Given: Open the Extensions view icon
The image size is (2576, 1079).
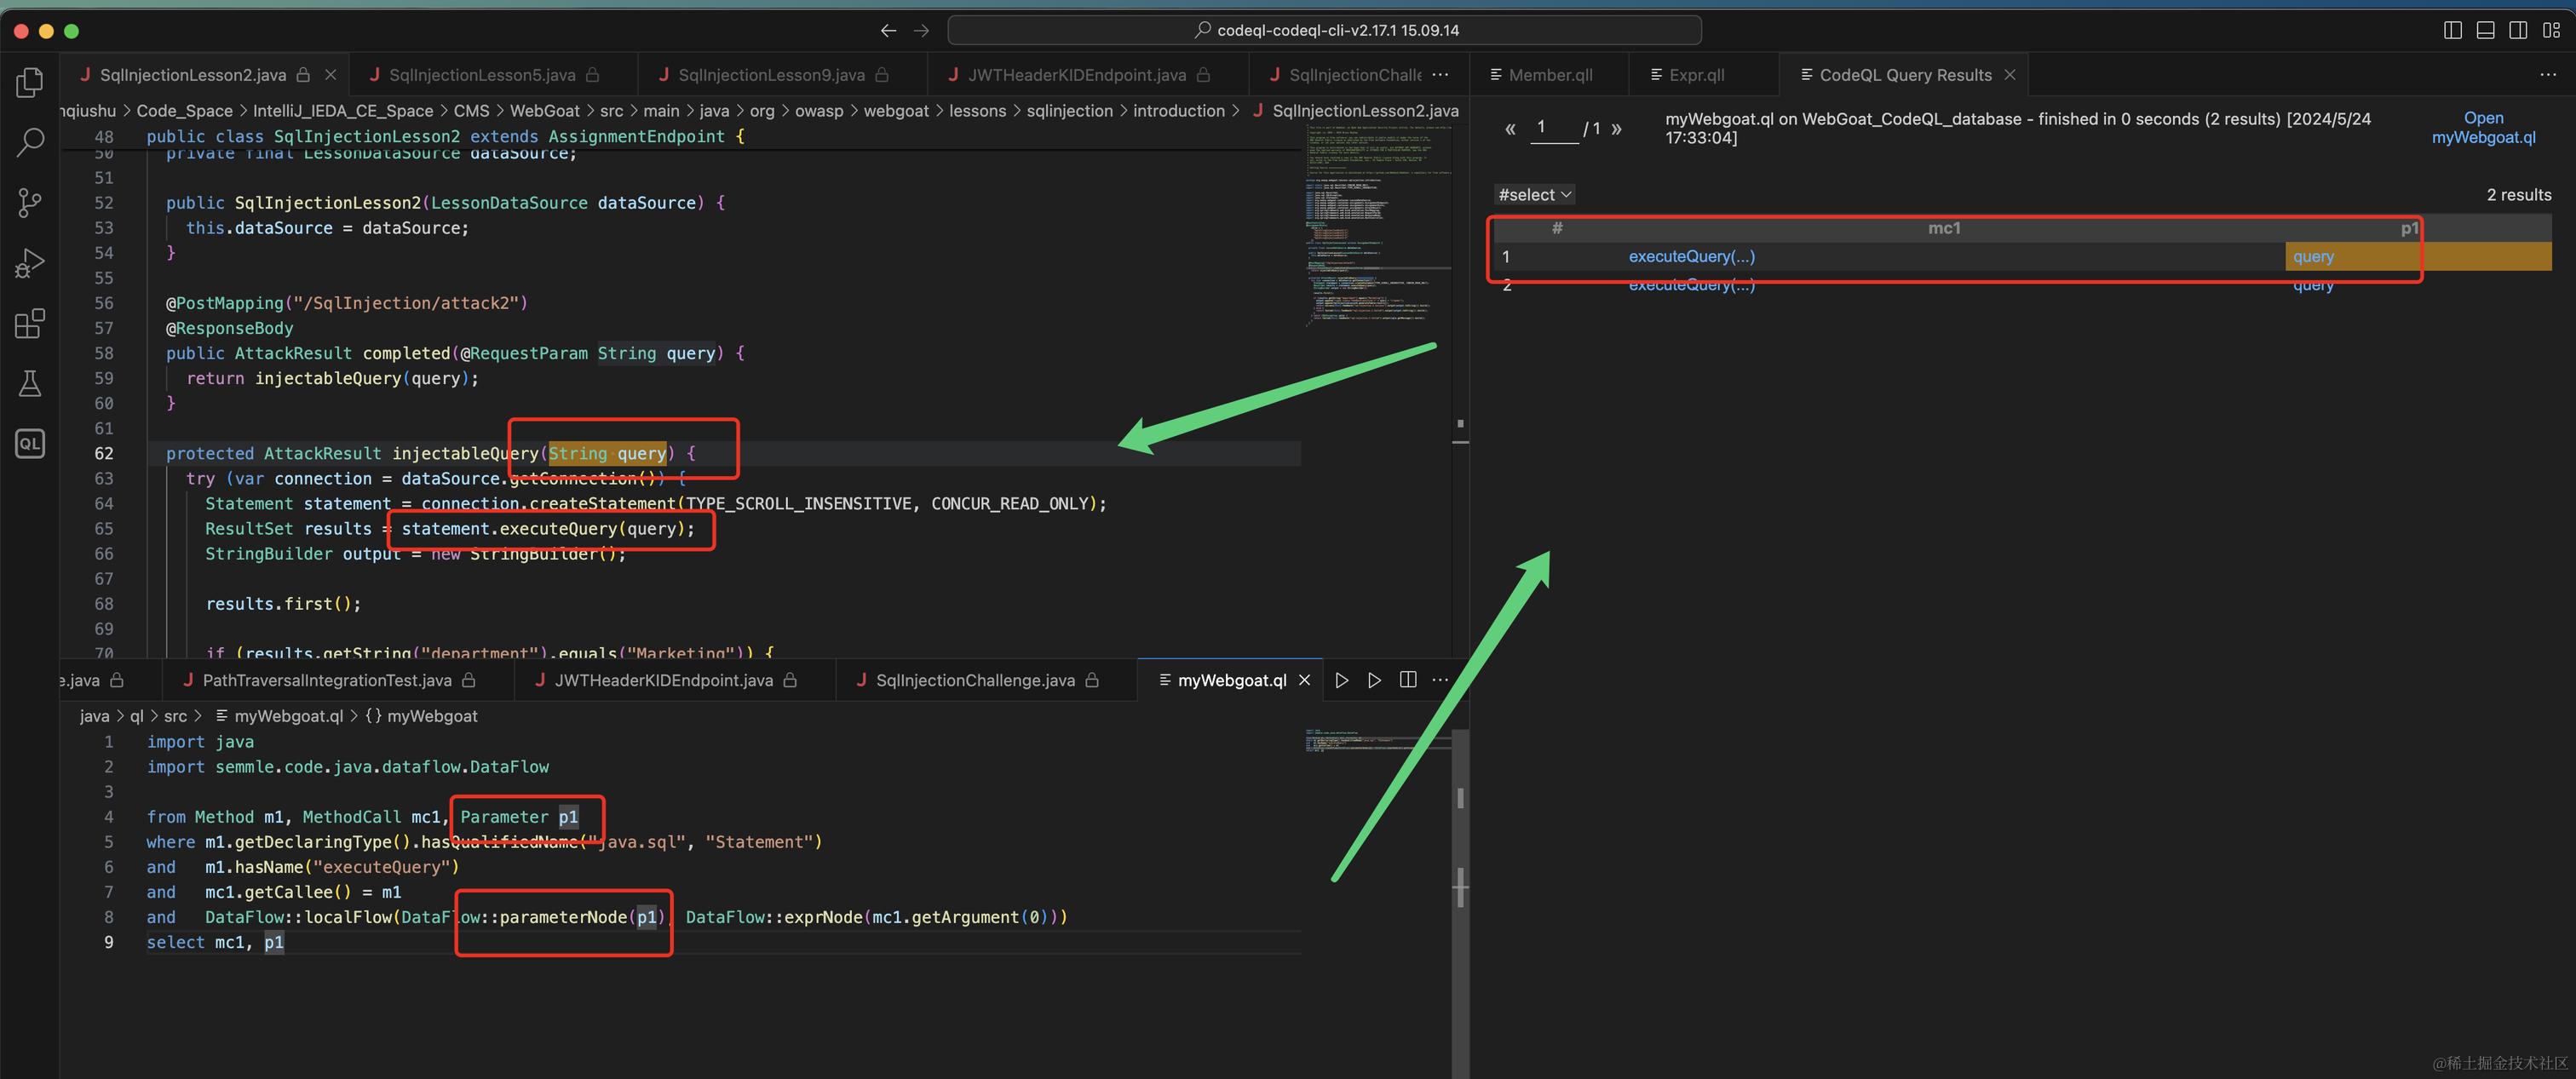Looking at the screenshot, I should click(30, 323).
